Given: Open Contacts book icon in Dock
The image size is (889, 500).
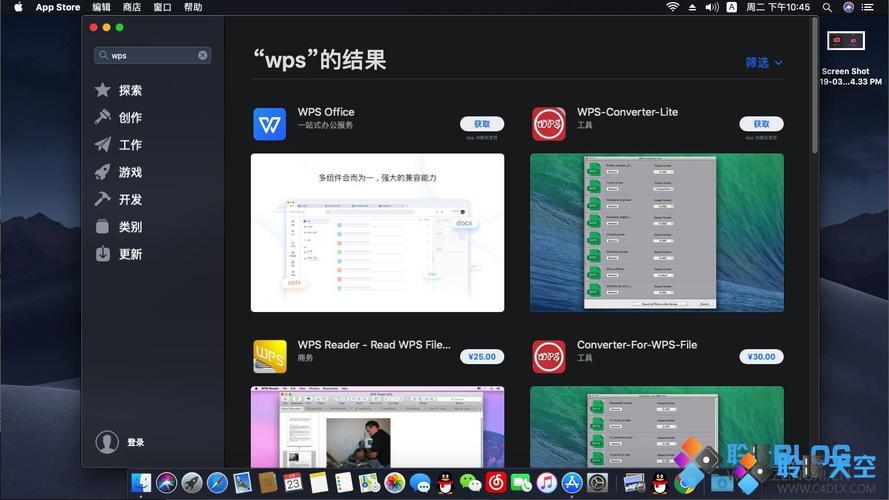Looking at the screenshot, I should pyautogui.click(x=268, y=483).
